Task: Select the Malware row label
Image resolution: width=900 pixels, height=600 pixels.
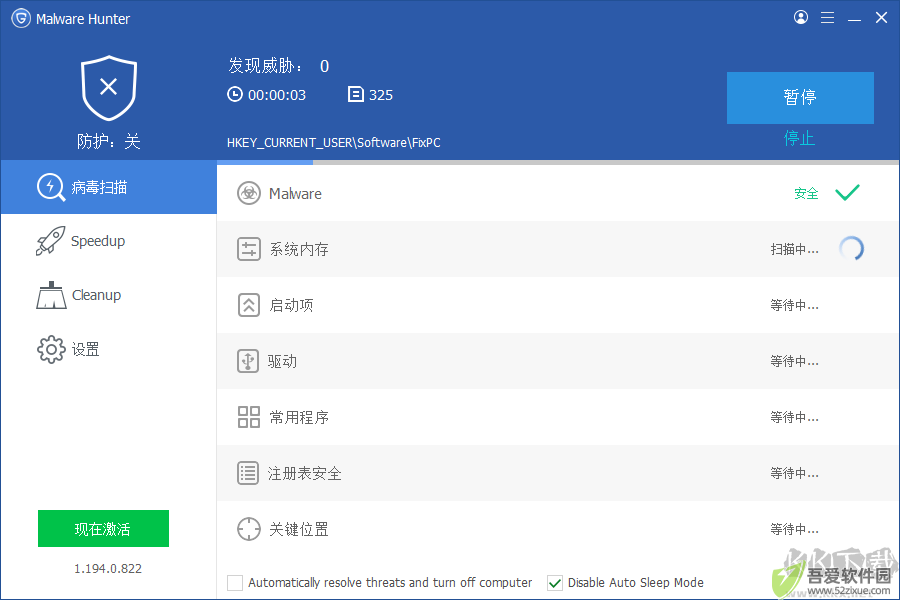Action: pyautogui.click(x=295, y=193)
